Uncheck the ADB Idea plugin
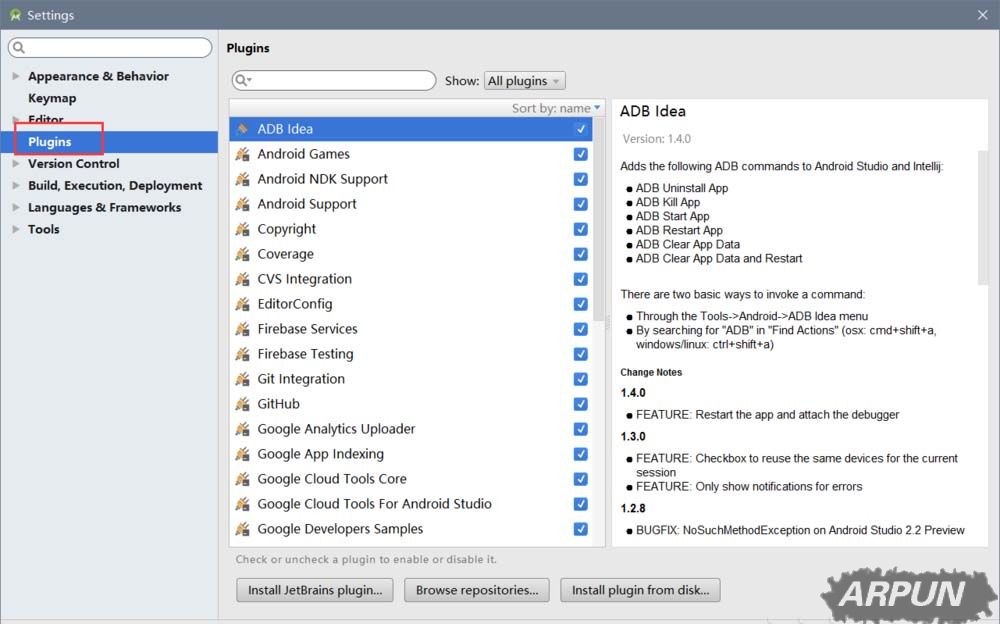This screenshot has width=1000, height=624. (580, 128)
